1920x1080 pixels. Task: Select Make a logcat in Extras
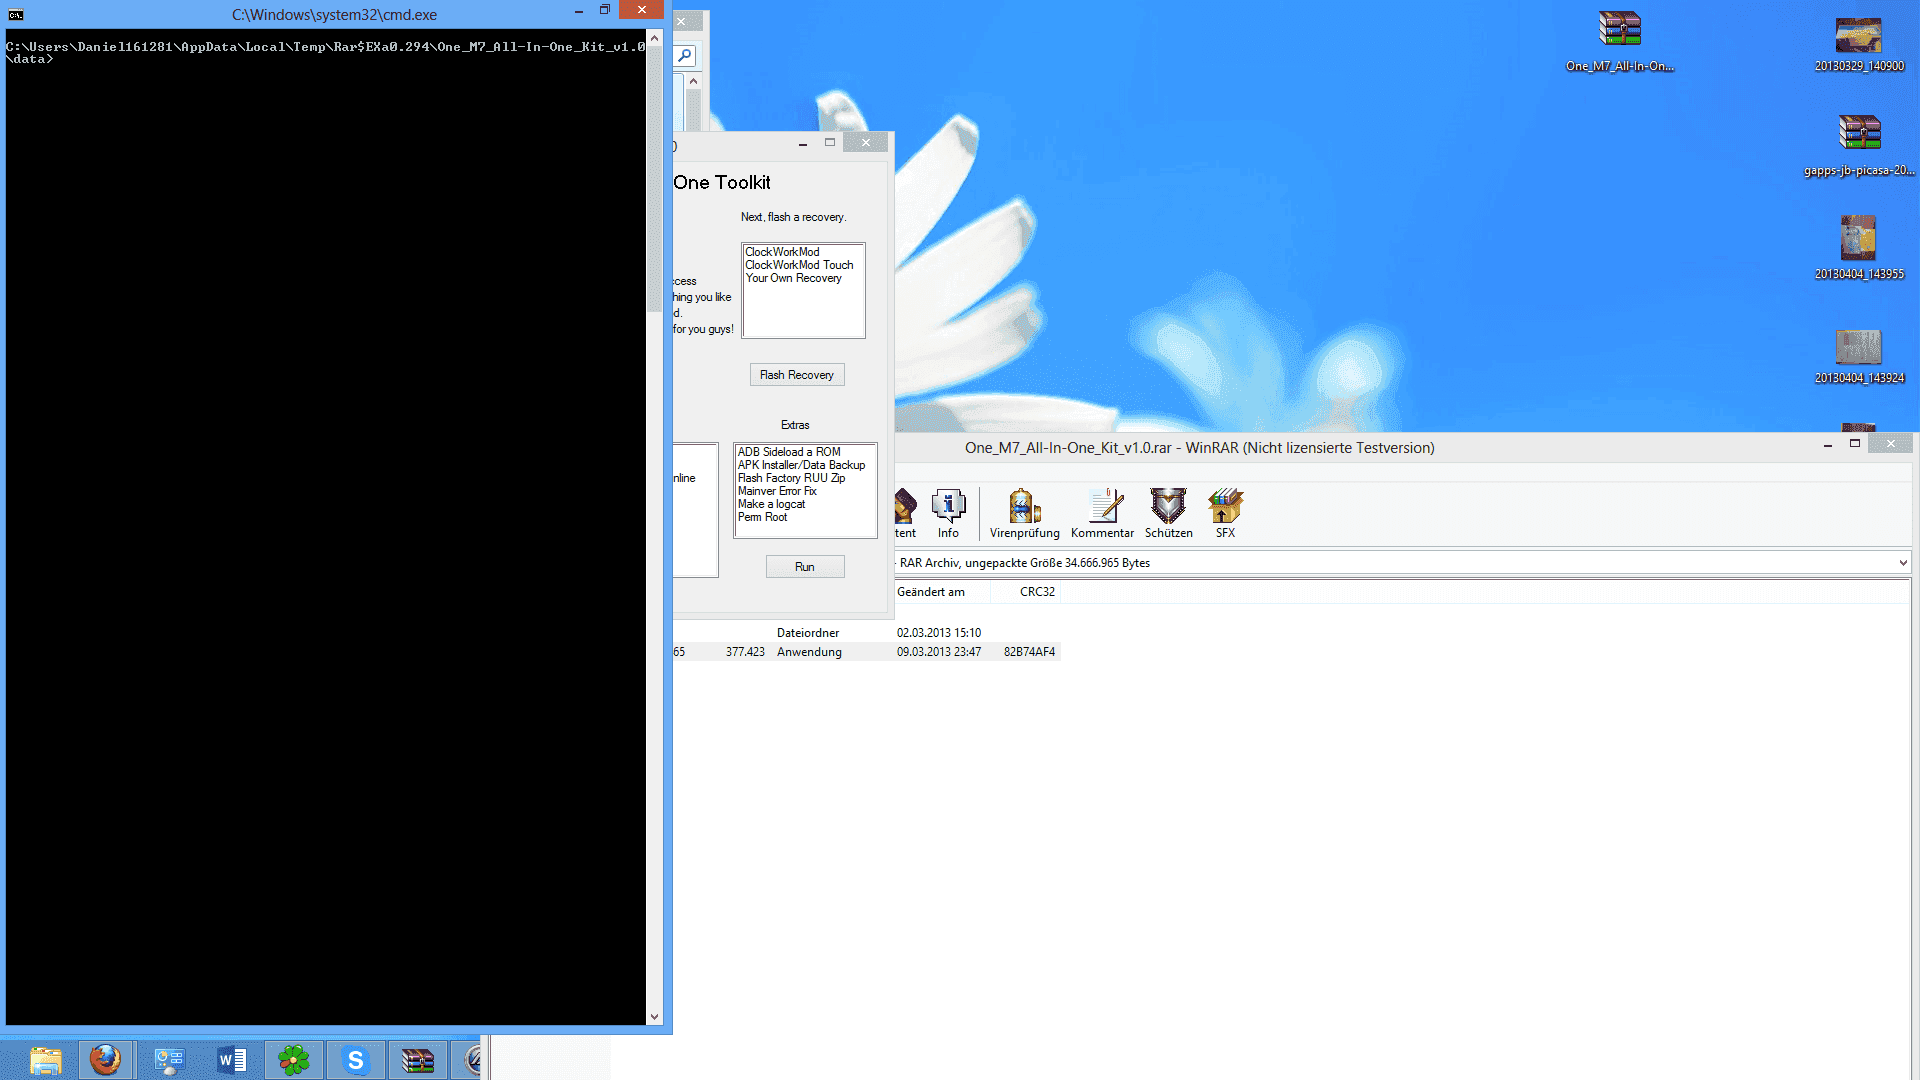[x=771, y=504]
